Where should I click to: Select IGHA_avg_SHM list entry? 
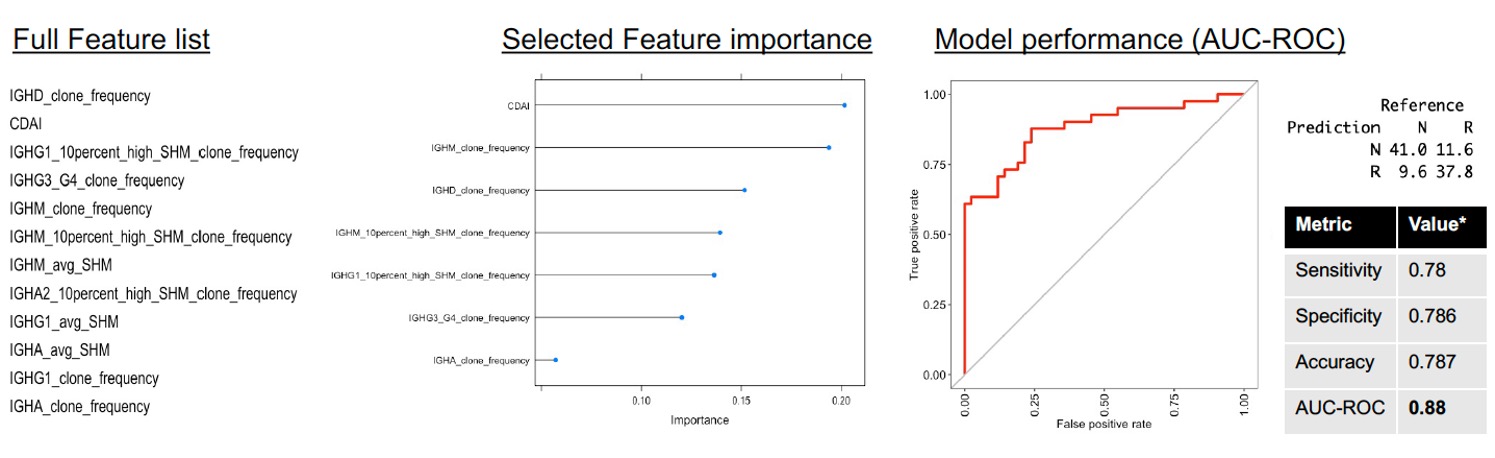[x=60, y=350]
